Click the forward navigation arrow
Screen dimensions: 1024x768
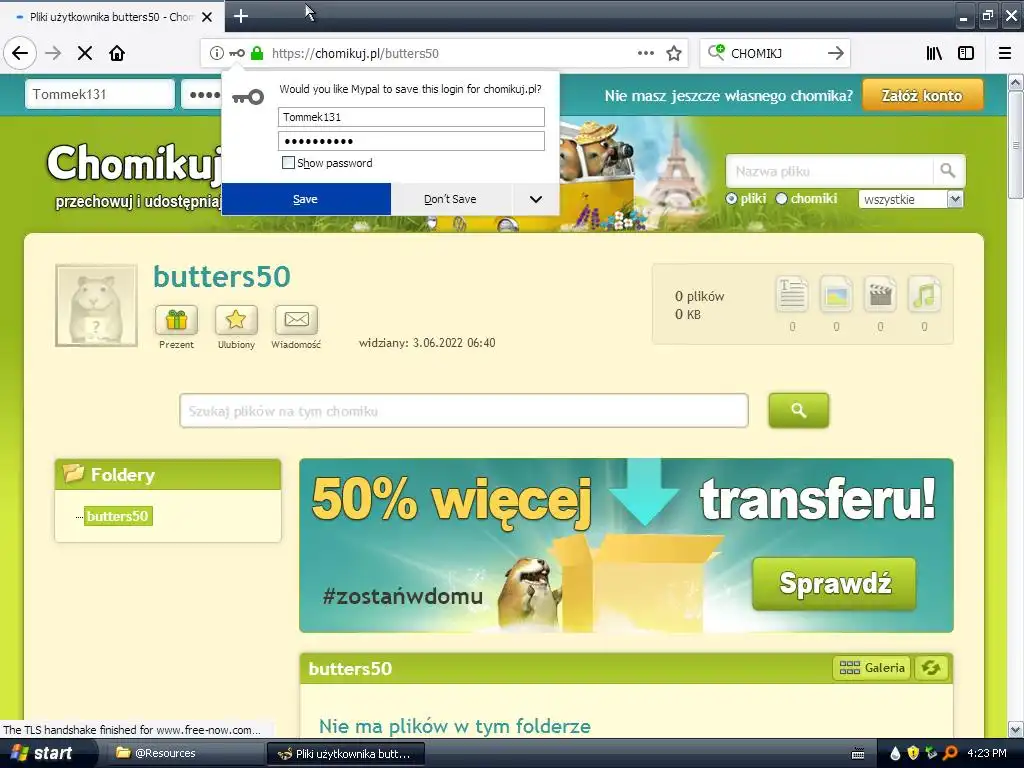click(x=53, y=53)
